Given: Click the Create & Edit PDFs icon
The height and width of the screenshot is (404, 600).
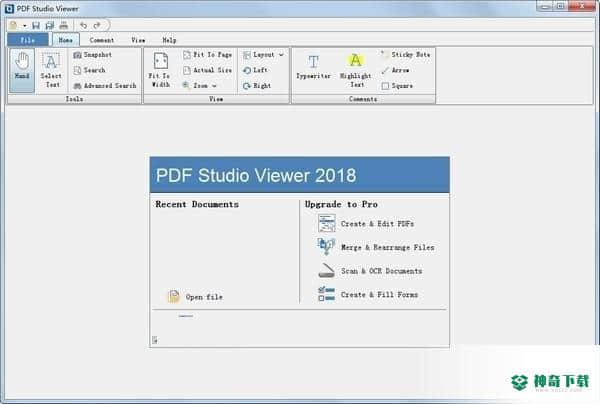Looking at the screenshot, I should tap(326, 223).
